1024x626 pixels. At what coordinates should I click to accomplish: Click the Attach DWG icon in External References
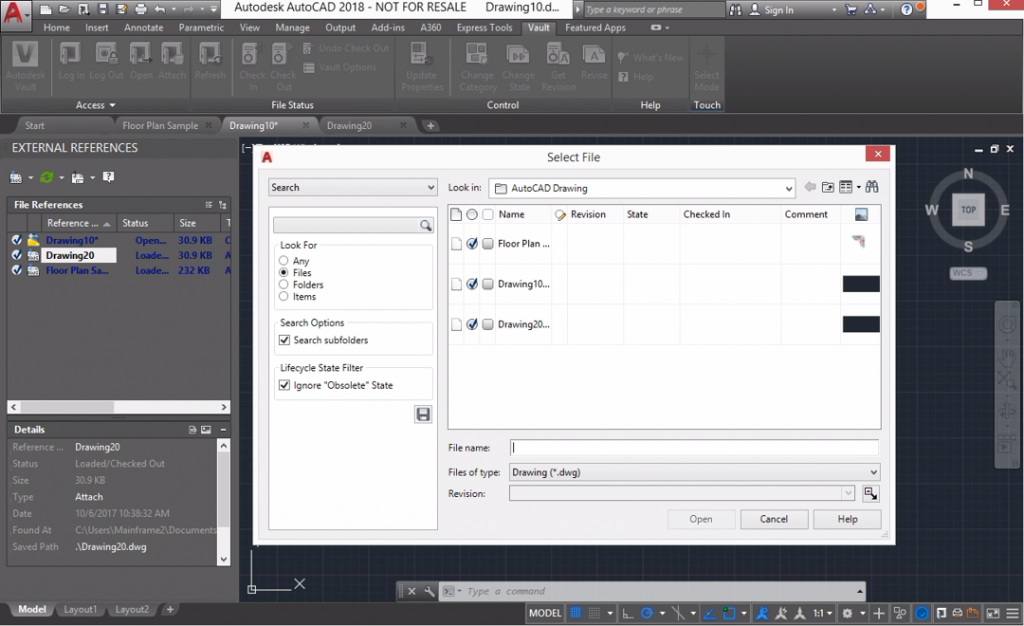[x=16, y=177]
